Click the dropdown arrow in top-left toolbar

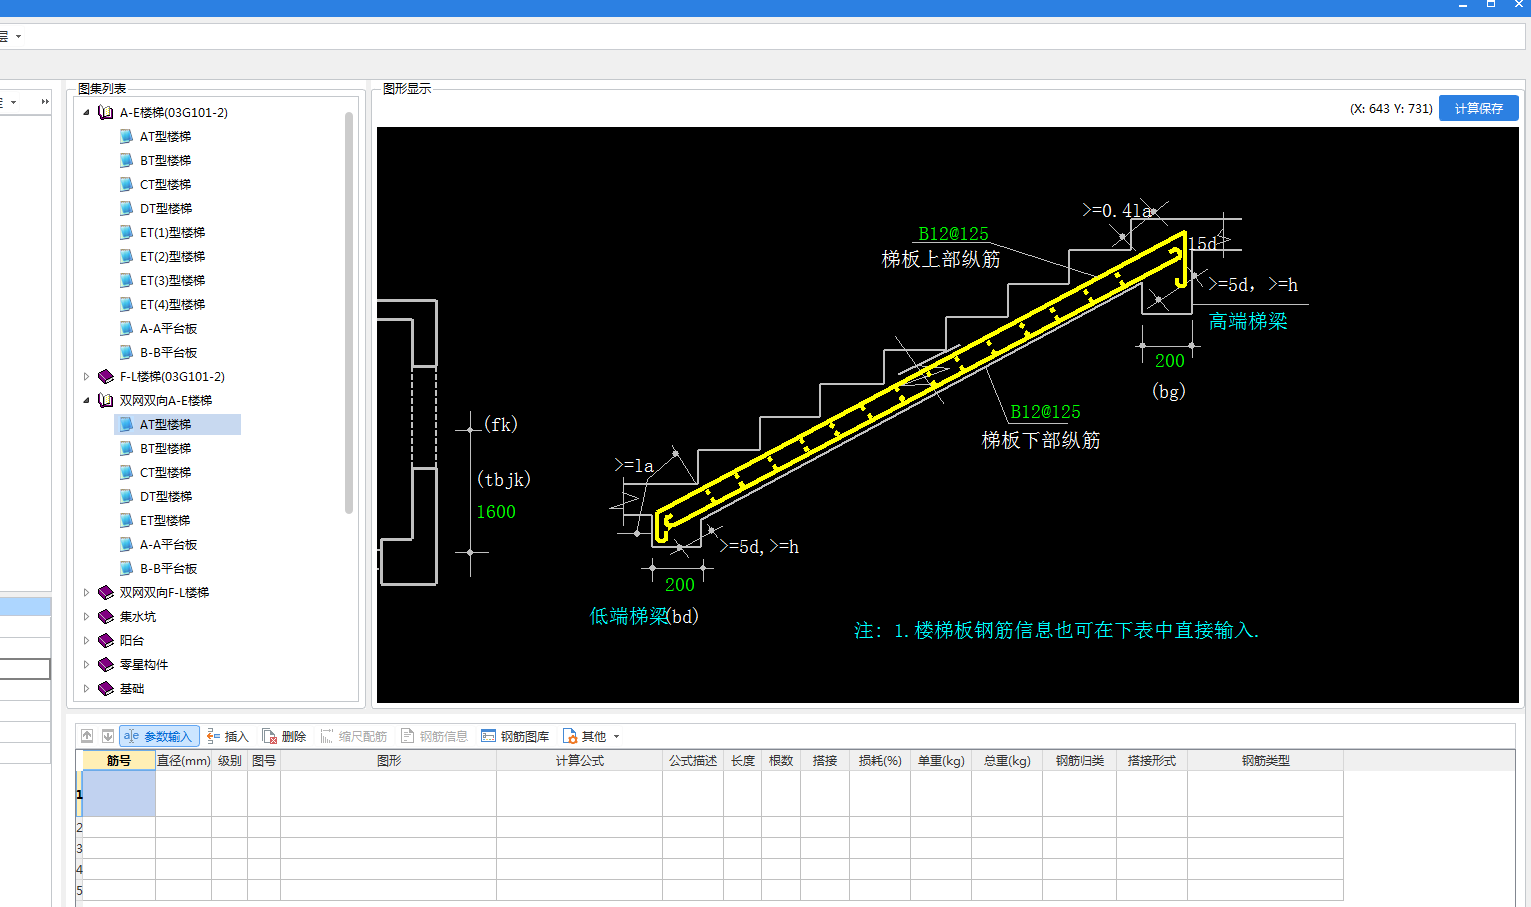pyautogui.click(x=18, y=37)
